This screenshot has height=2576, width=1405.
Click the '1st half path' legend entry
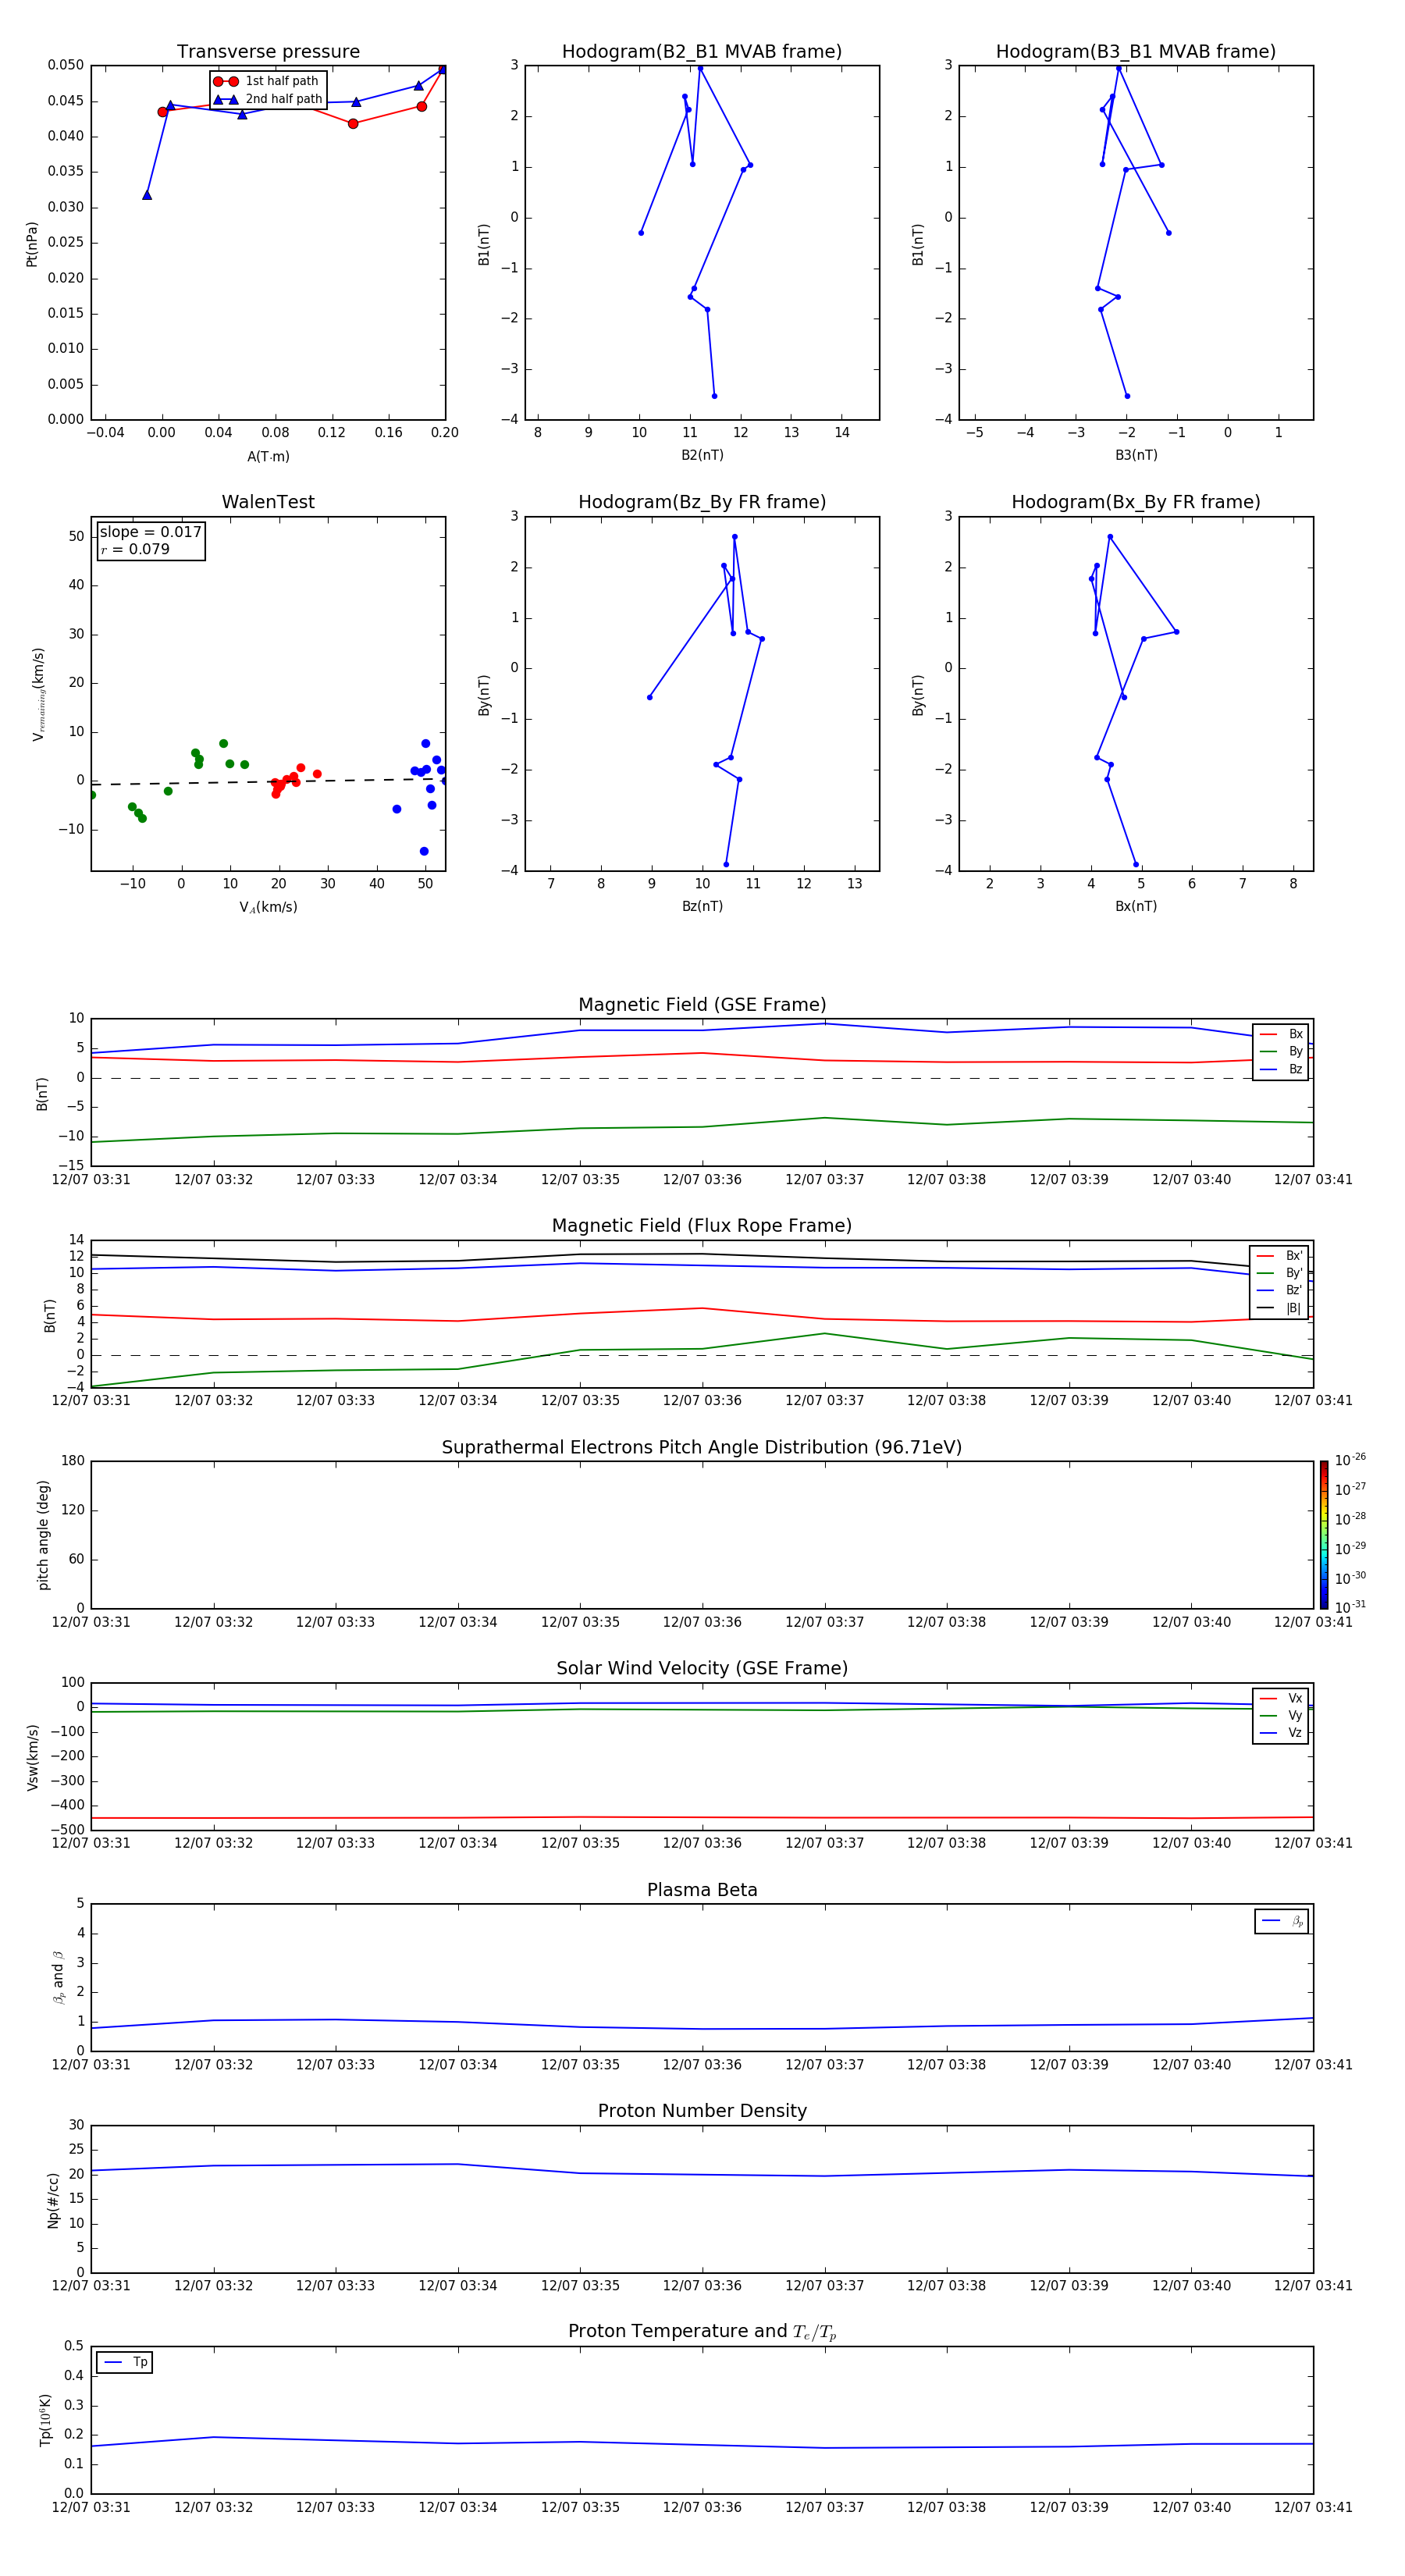pyautogui.click(x=267, y=81)
